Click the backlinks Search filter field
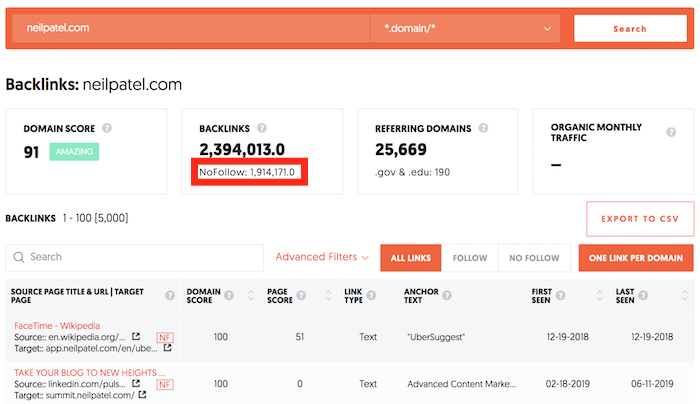The image size is (700, 404). (134, 258)
